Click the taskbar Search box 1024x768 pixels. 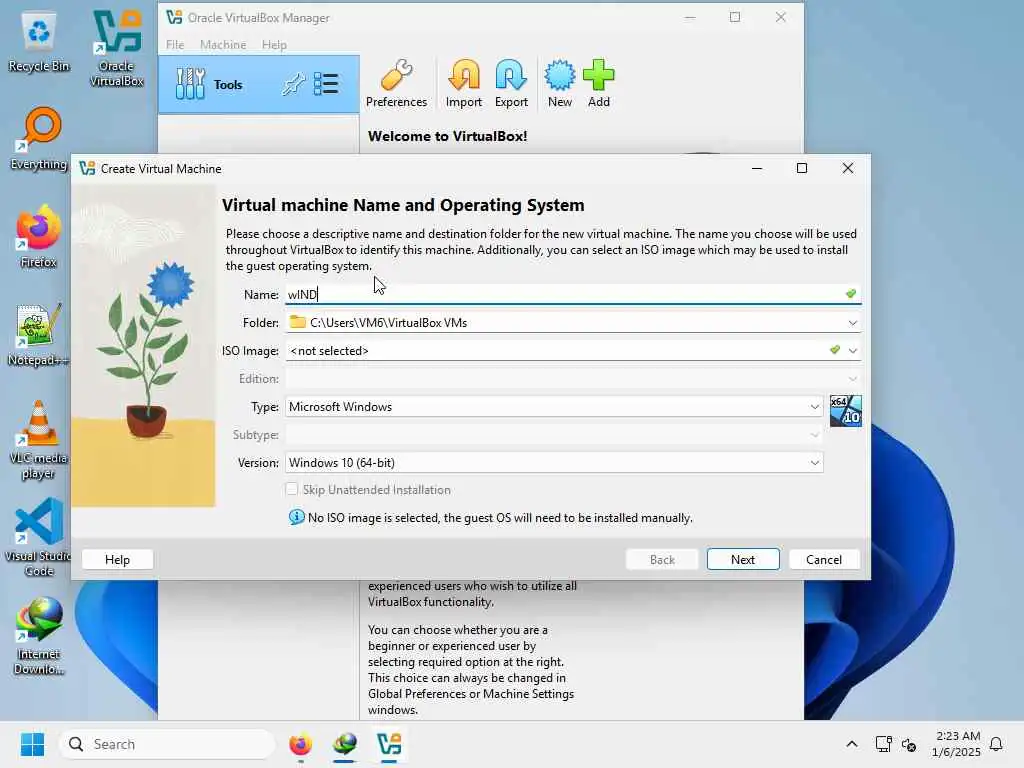(167, 744)
